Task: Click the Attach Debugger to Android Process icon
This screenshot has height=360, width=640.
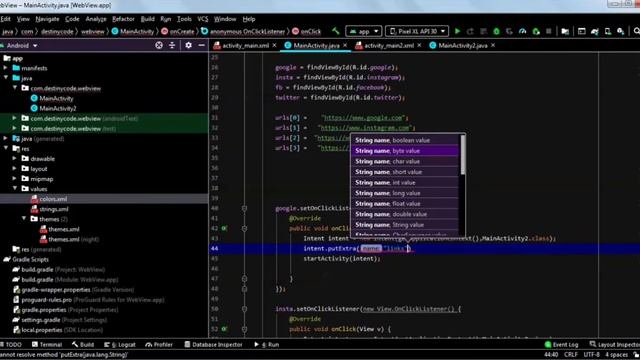Action: tap(536, 31)
